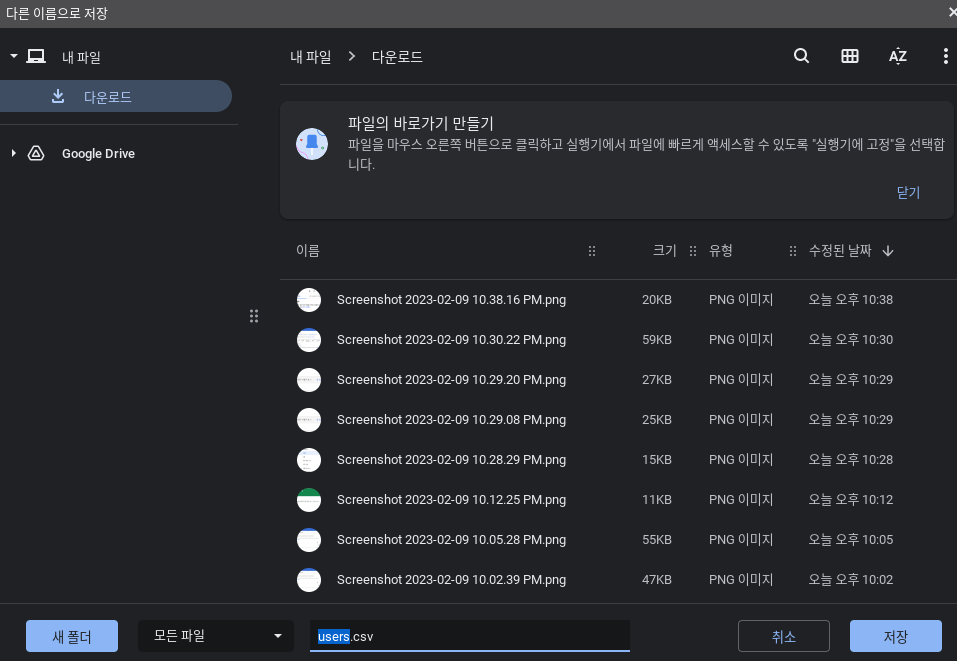Open AZ sort options icon
The image size is (957, 661).
(898, 56)
